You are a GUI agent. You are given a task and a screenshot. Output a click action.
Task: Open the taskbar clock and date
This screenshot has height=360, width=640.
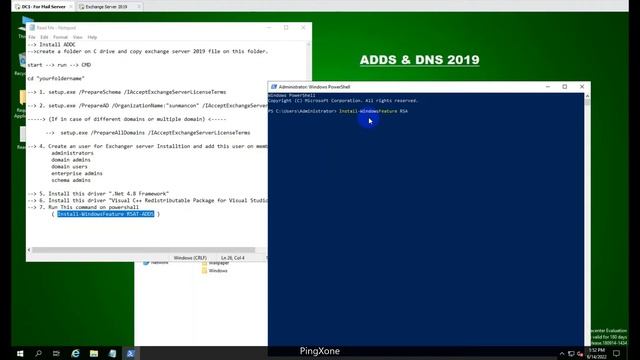coord(597,353)
